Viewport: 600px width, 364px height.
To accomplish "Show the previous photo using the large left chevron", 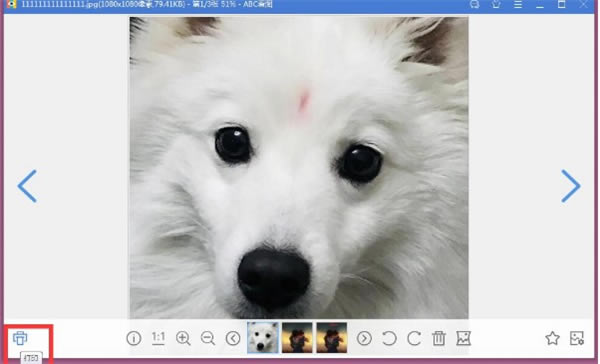I will pyautogui.click(x=27, y=186).
